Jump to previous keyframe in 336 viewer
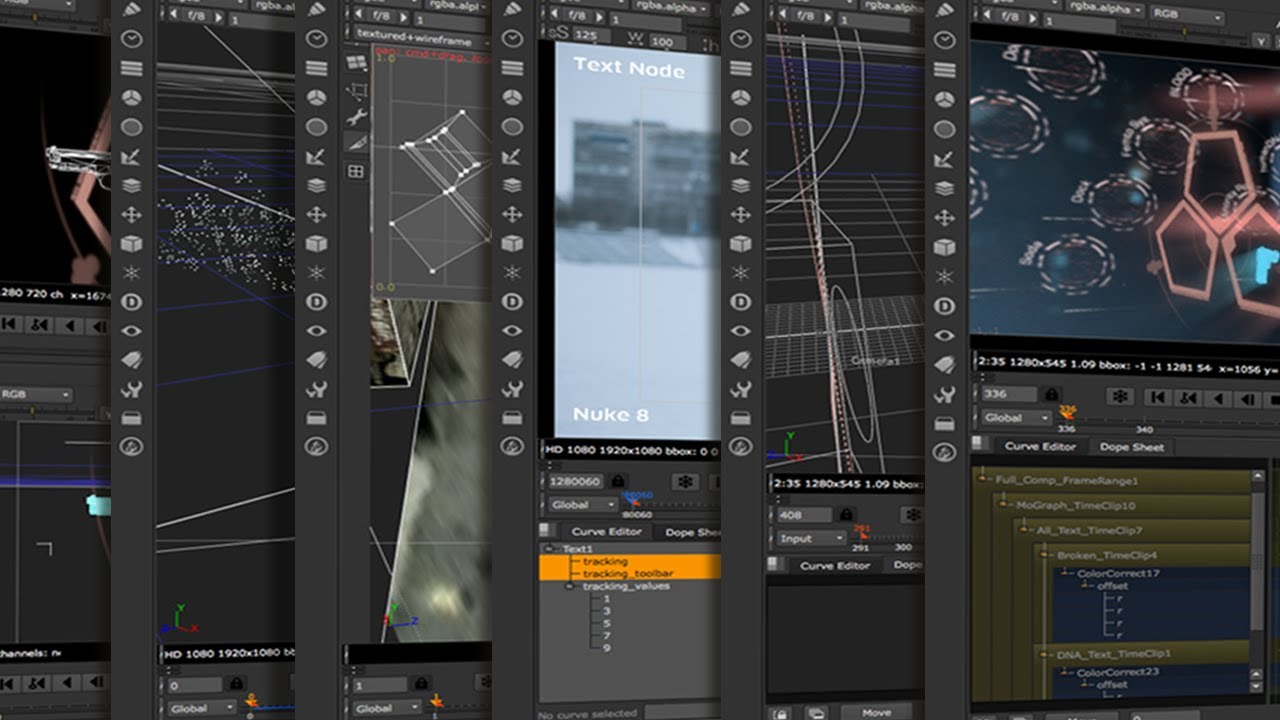Image resolution: width=1280 pixels, height=720 pixels. [1187, 397]
